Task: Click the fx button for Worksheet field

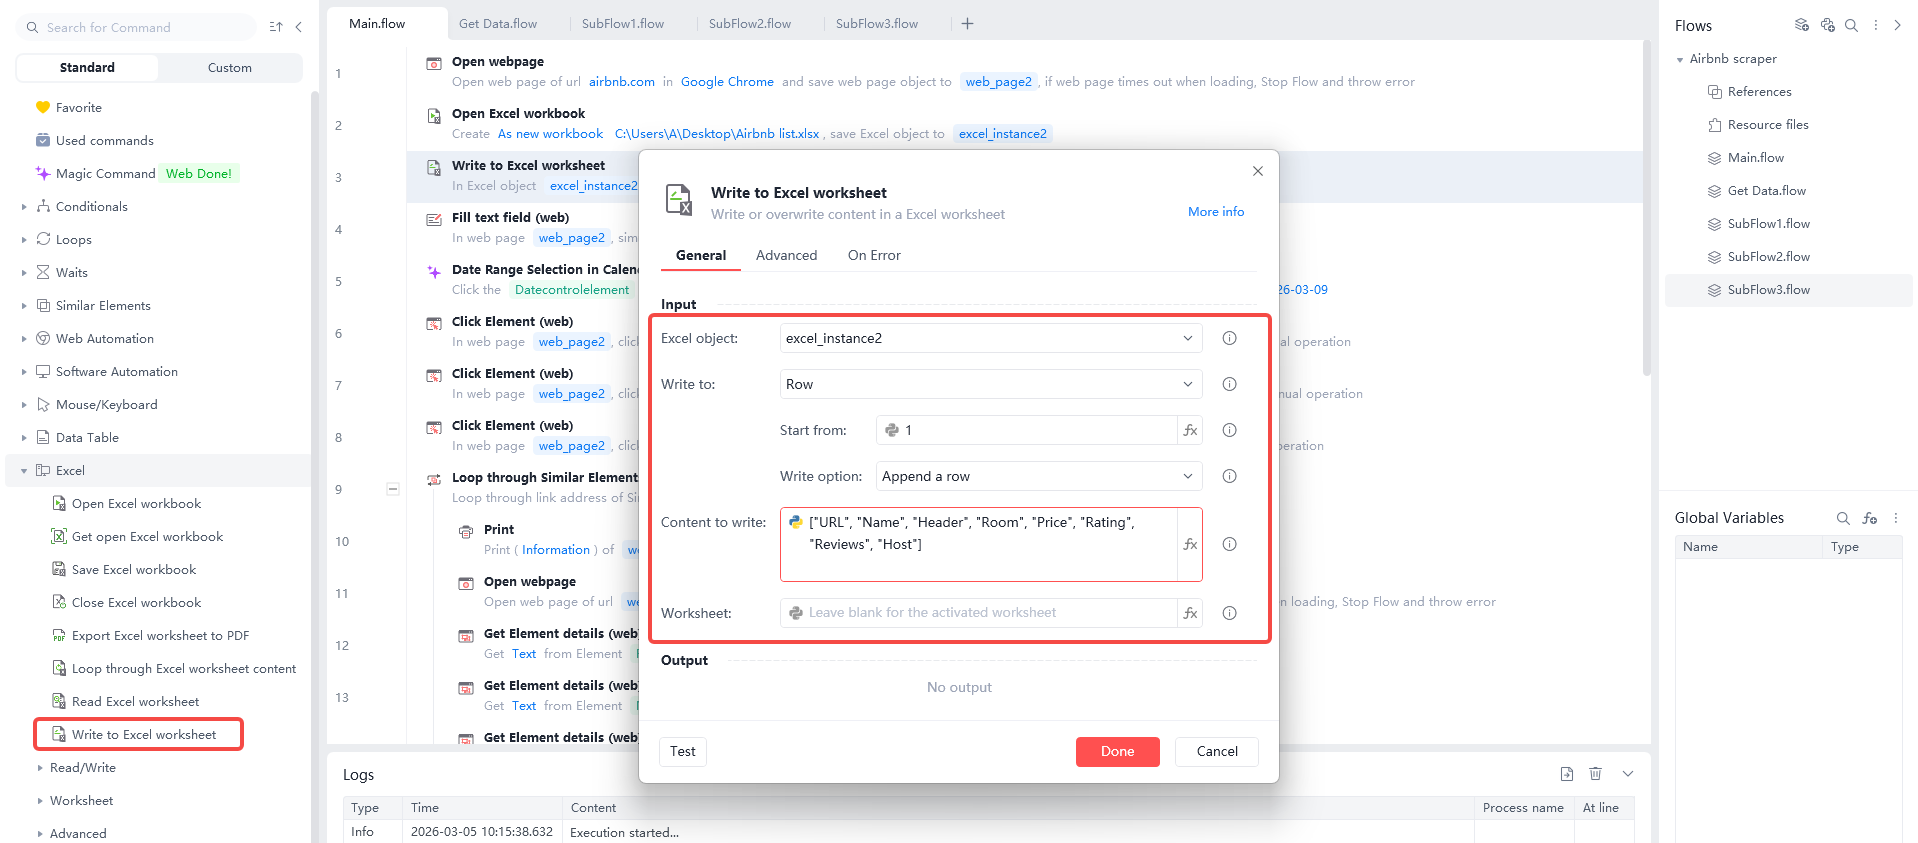Action: click(1190, 613)
